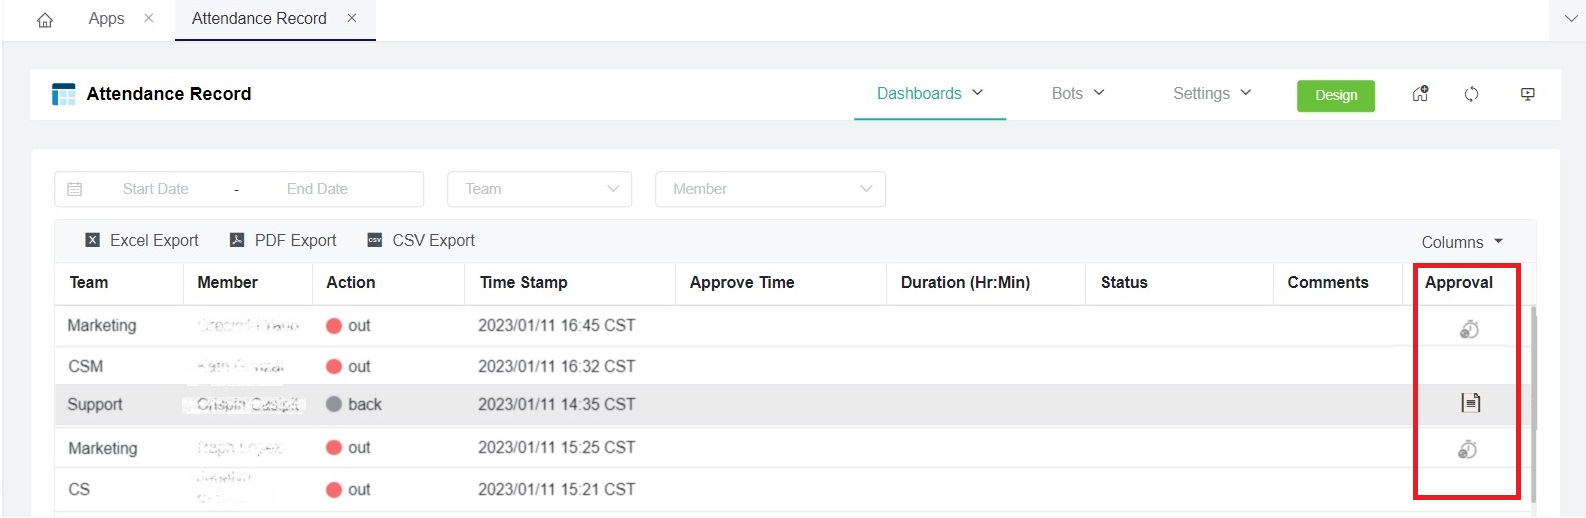Click the Excel Export button
This screenshot has width=1586, height=518.
(142, 240)
